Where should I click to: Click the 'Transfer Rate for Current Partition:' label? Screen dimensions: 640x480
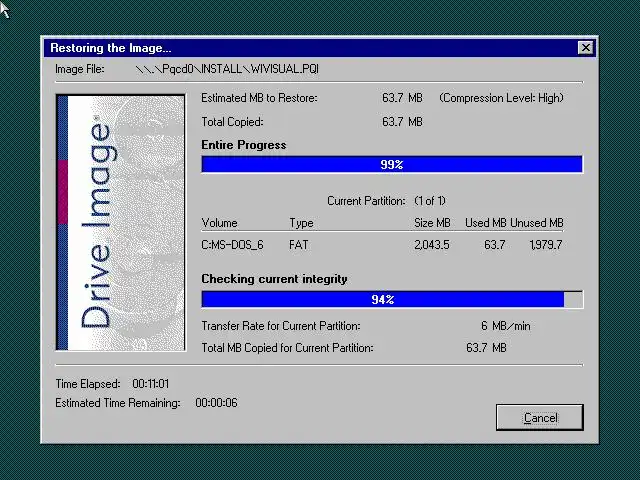tap(281, 326)
